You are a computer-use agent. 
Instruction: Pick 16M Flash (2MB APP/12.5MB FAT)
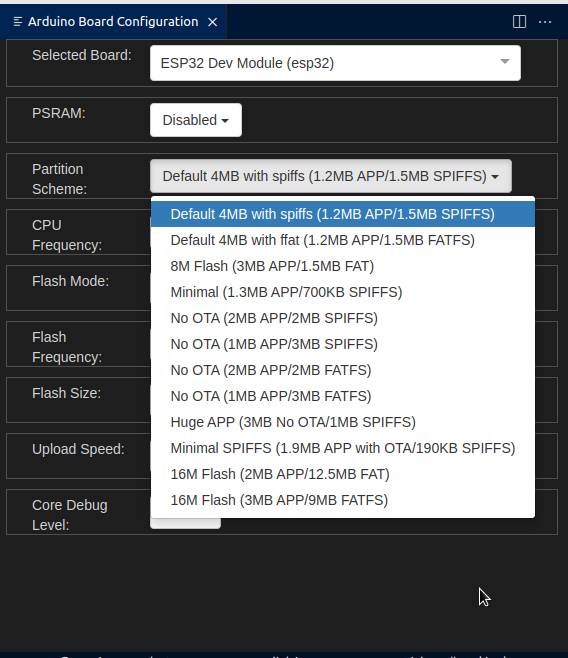point(343,474)
